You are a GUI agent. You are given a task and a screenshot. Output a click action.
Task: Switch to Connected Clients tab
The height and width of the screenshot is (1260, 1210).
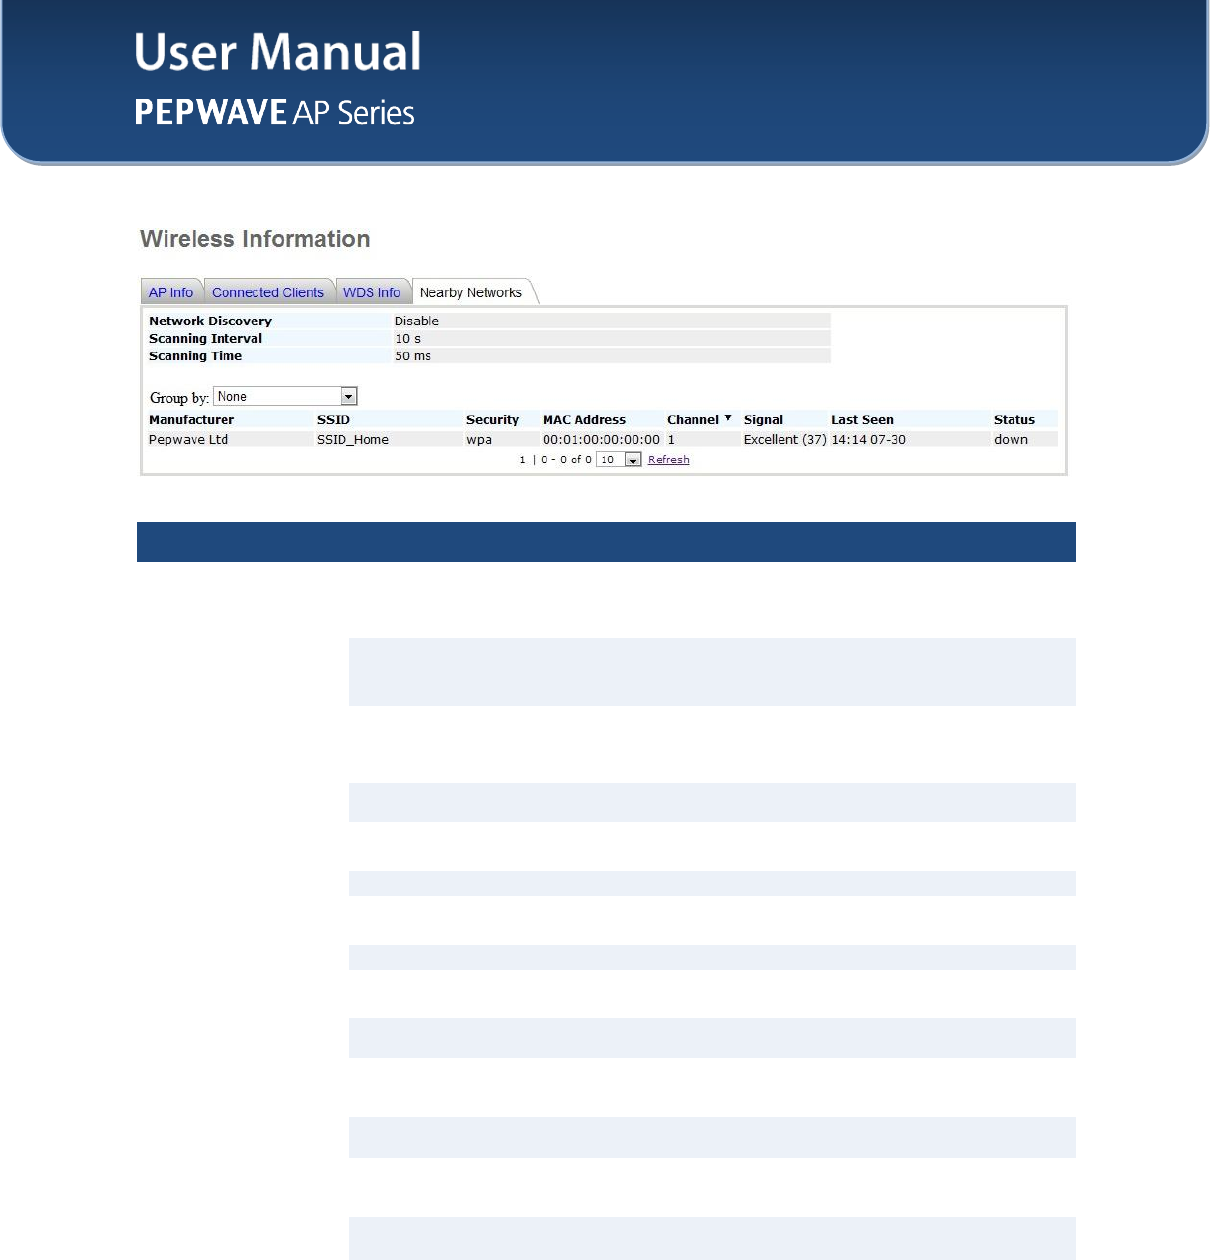coord(268,292)
